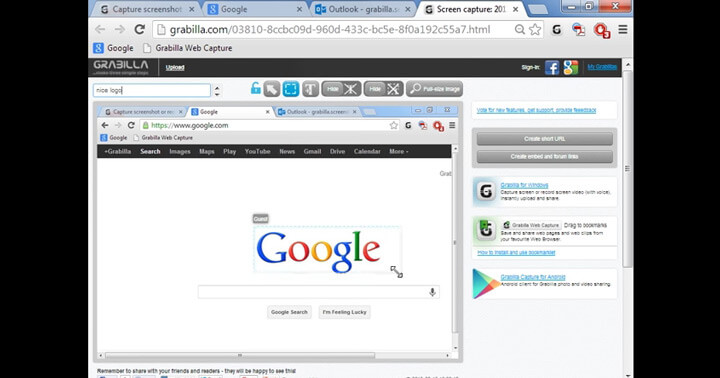720x378 pixels.
Task: Open the Grabilla Web Capture bookmark
Action: point(187,48)
